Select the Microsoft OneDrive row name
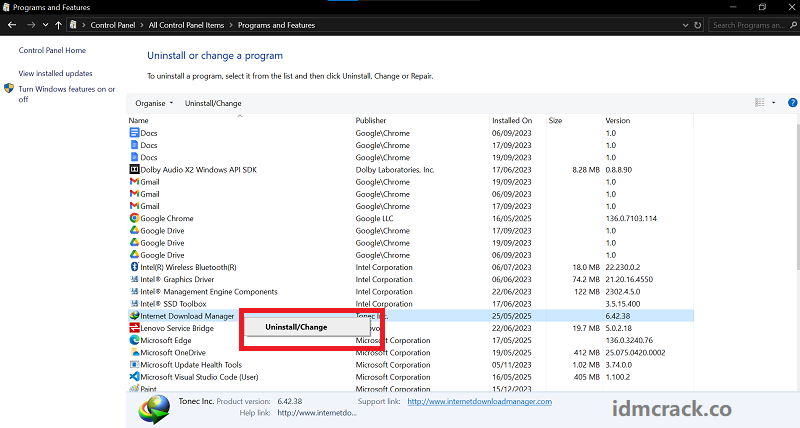This screenshot has height=428, width=800. pos(173,353)
